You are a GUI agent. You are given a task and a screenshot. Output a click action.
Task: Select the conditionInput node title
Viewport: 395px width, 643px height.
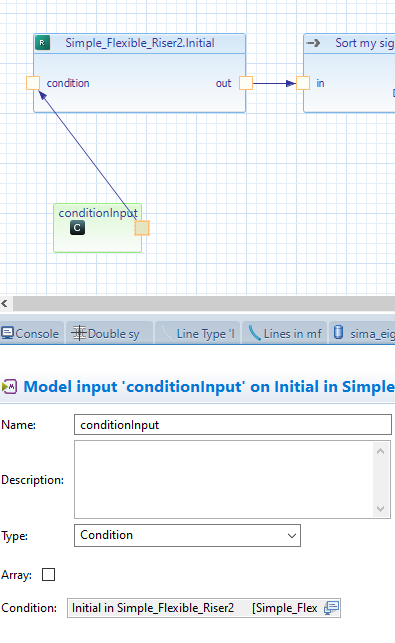coord(98,213)
